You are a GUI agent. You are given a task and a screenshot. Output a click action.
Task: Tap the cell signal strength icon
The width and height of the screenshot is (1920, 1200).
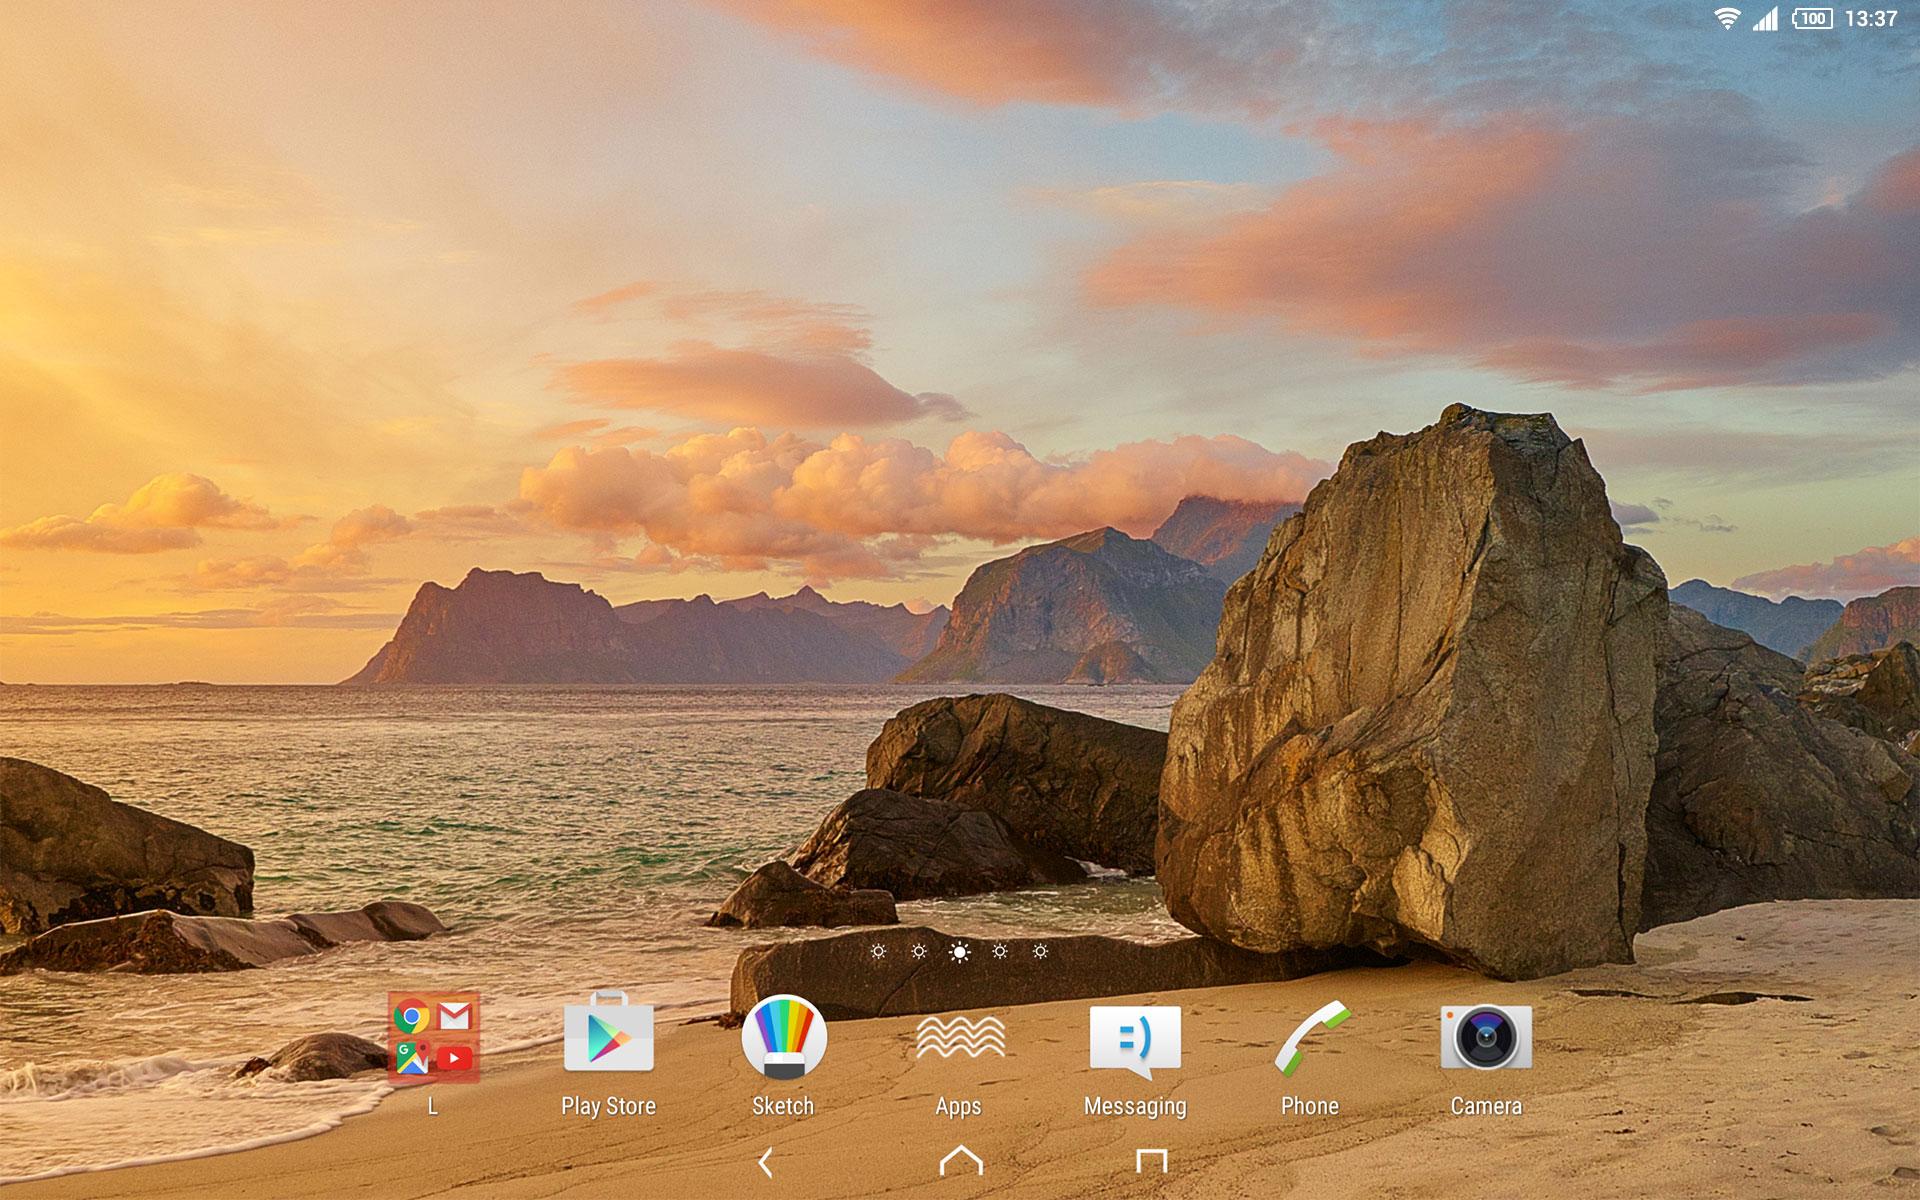tap(1765, 18)
